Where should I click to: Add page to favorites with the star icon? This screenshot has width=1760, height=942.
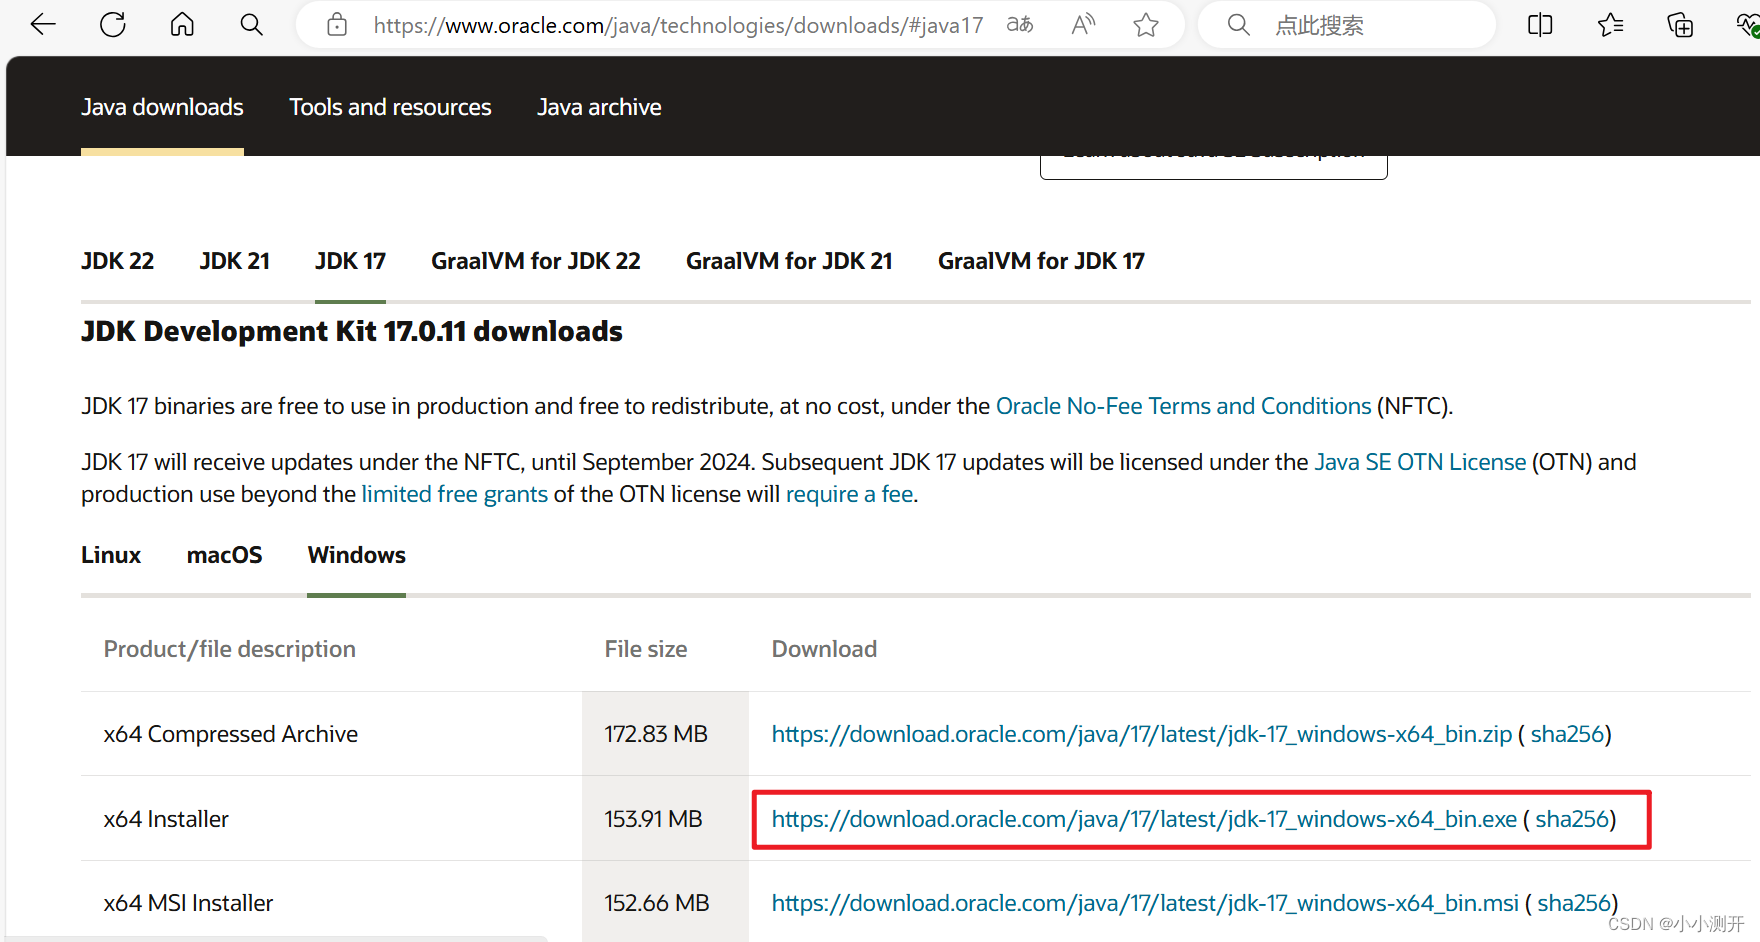click(x=1146, y=25)
